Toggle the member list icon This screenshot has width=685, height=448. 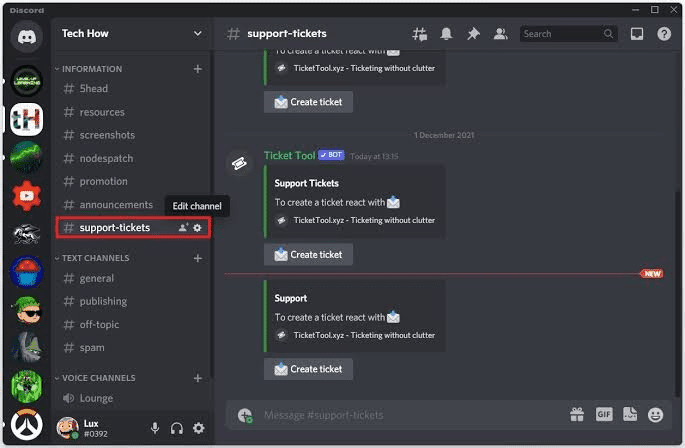tap(500, 34)
